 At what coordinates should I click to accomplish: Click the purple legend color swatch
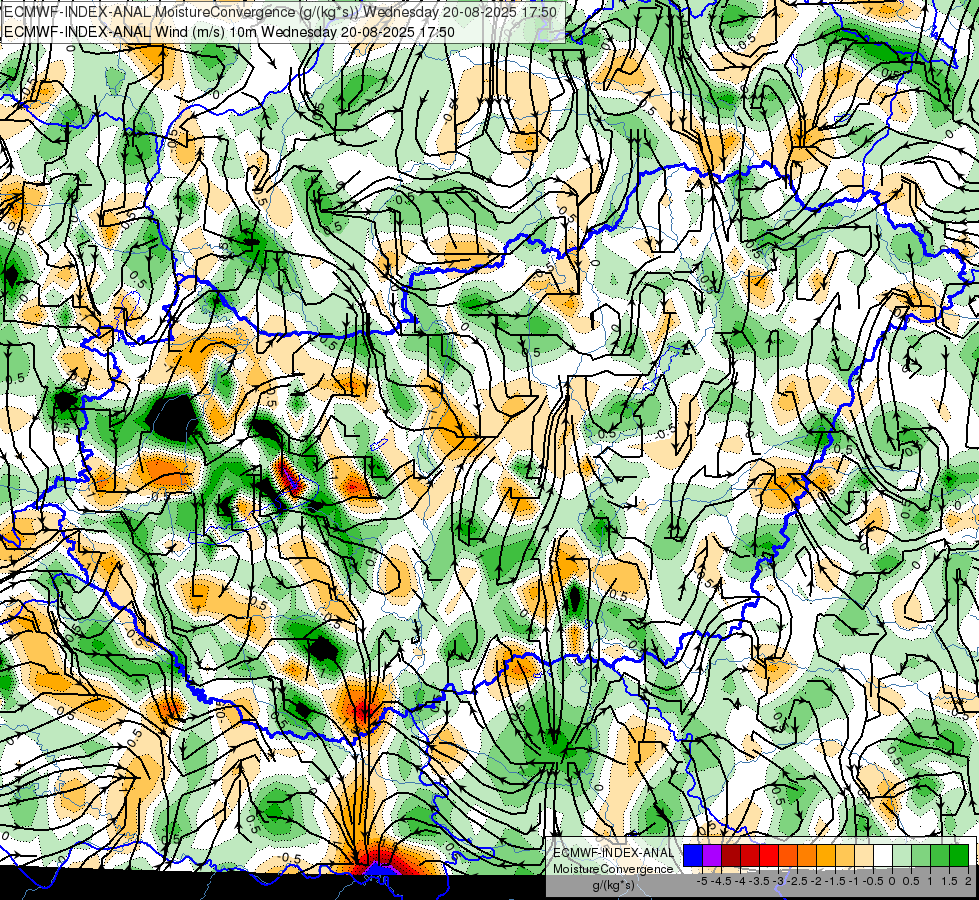(712, 856)
